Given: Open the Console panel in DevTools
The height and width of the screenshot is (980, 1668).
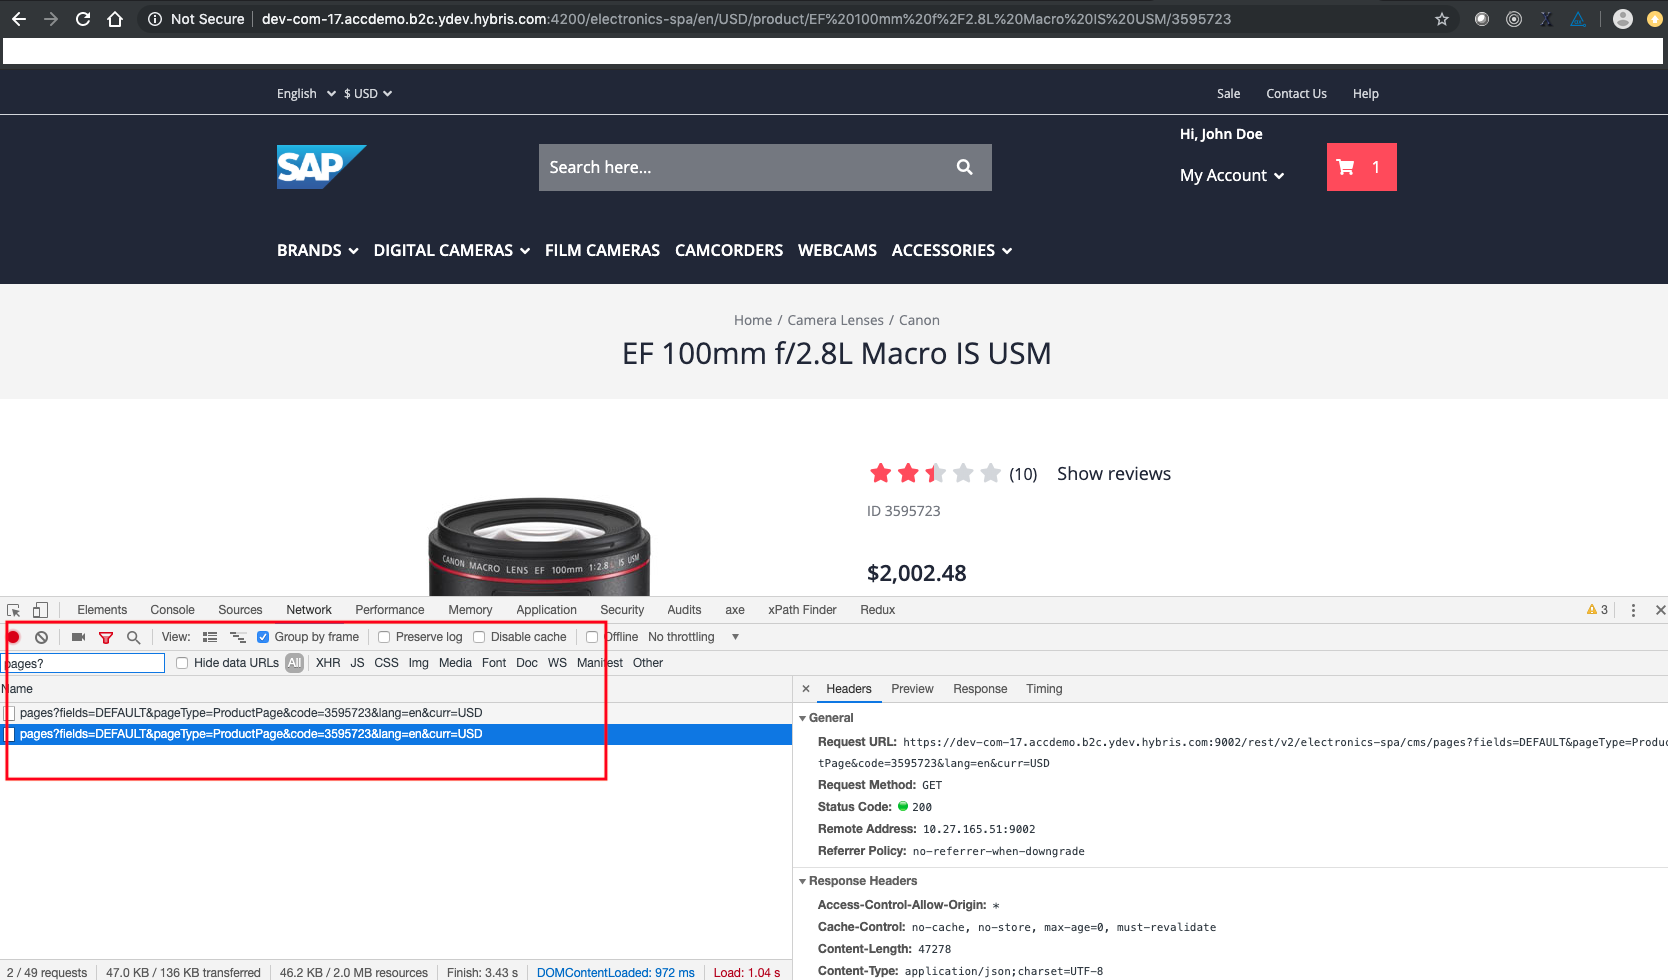Looking at the screenshot, I should pyautogui.click(x=172, y=609).
